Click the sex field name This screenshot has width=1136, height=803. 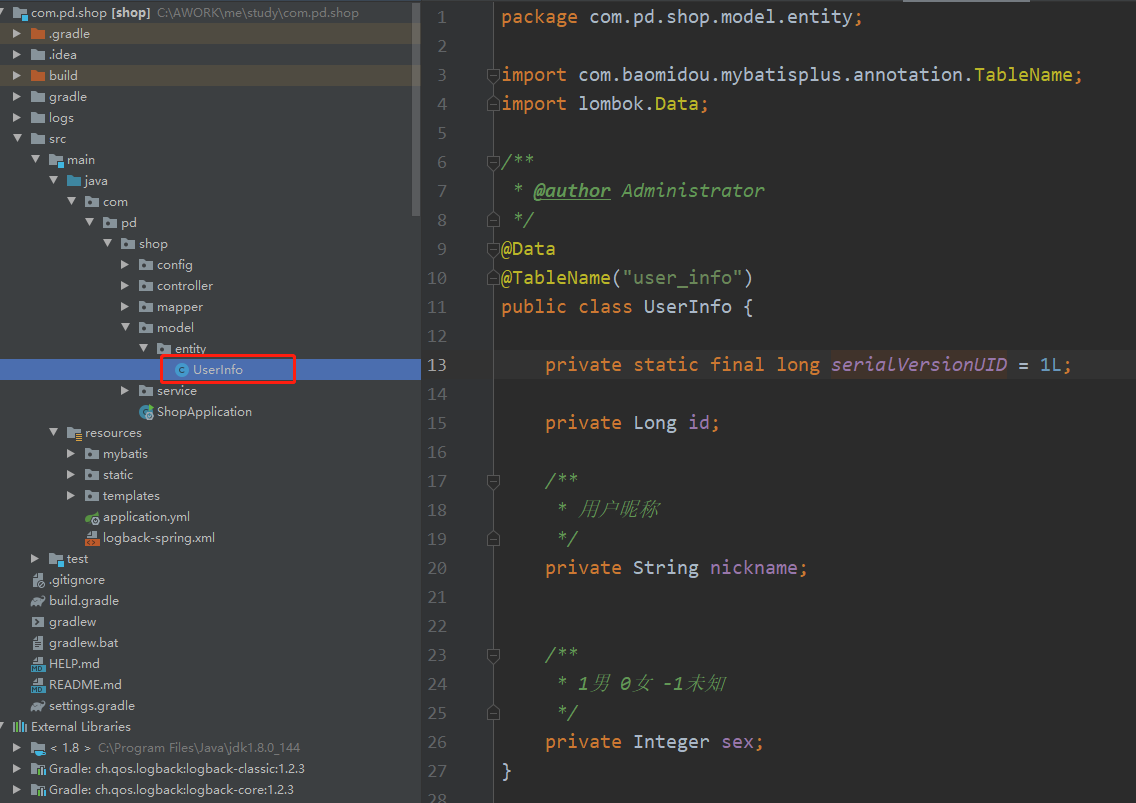point(737,742)
